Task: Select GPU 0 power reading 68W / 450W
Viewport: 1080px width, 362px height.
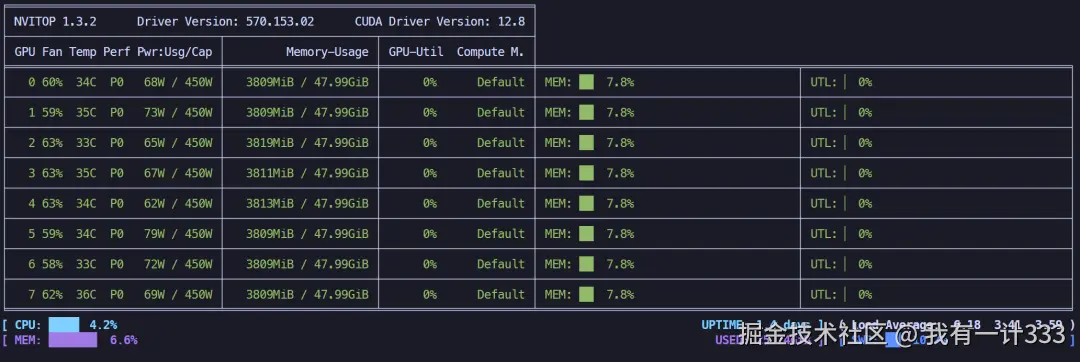Action: (x=178, y=82)
